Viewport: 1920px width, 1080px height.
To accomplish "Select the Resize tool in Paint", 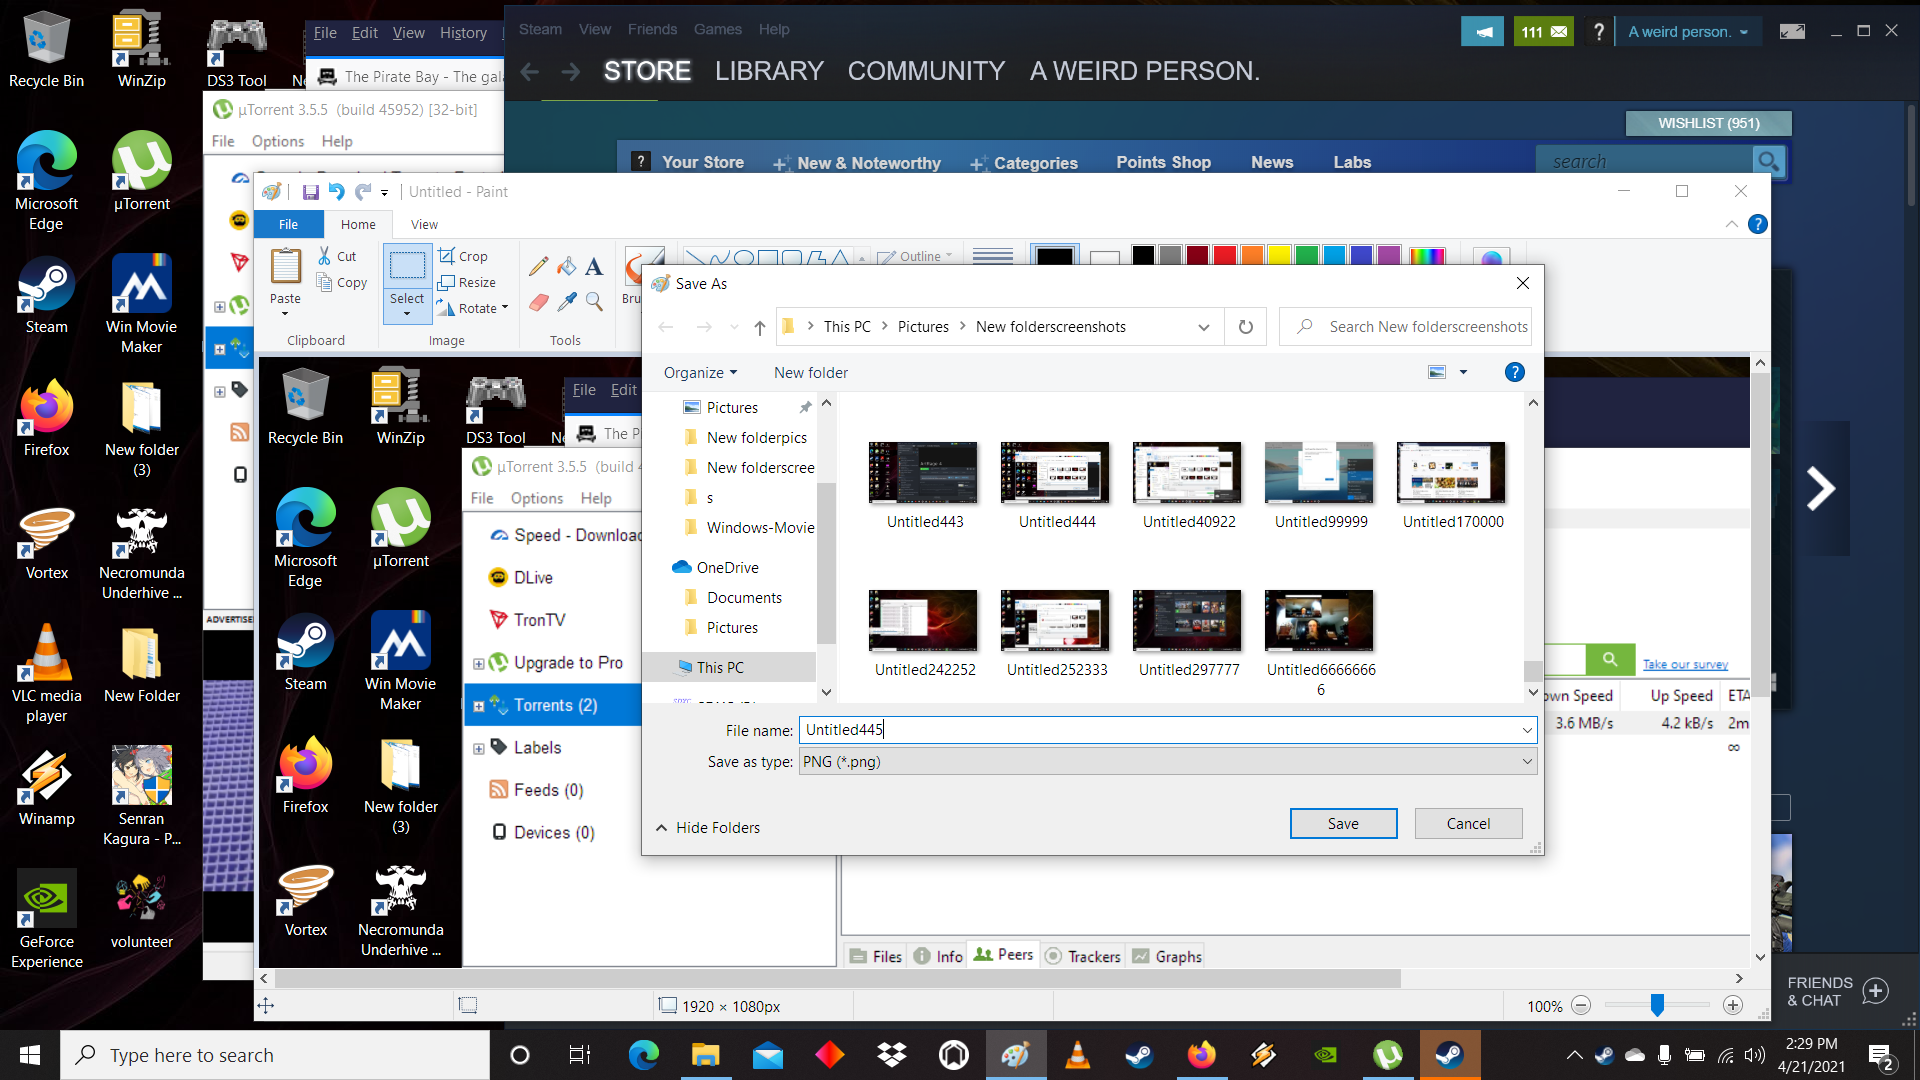I will click(467, 282).
